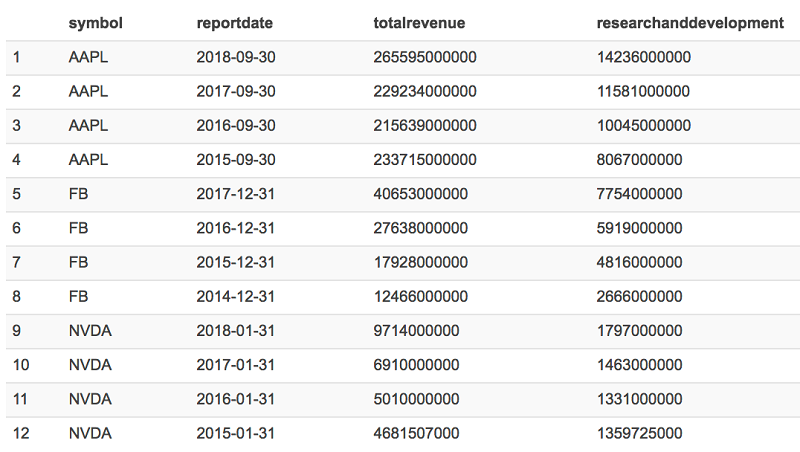
Task: Select R&D value 1797000000
Action: (x=639, y=331)
